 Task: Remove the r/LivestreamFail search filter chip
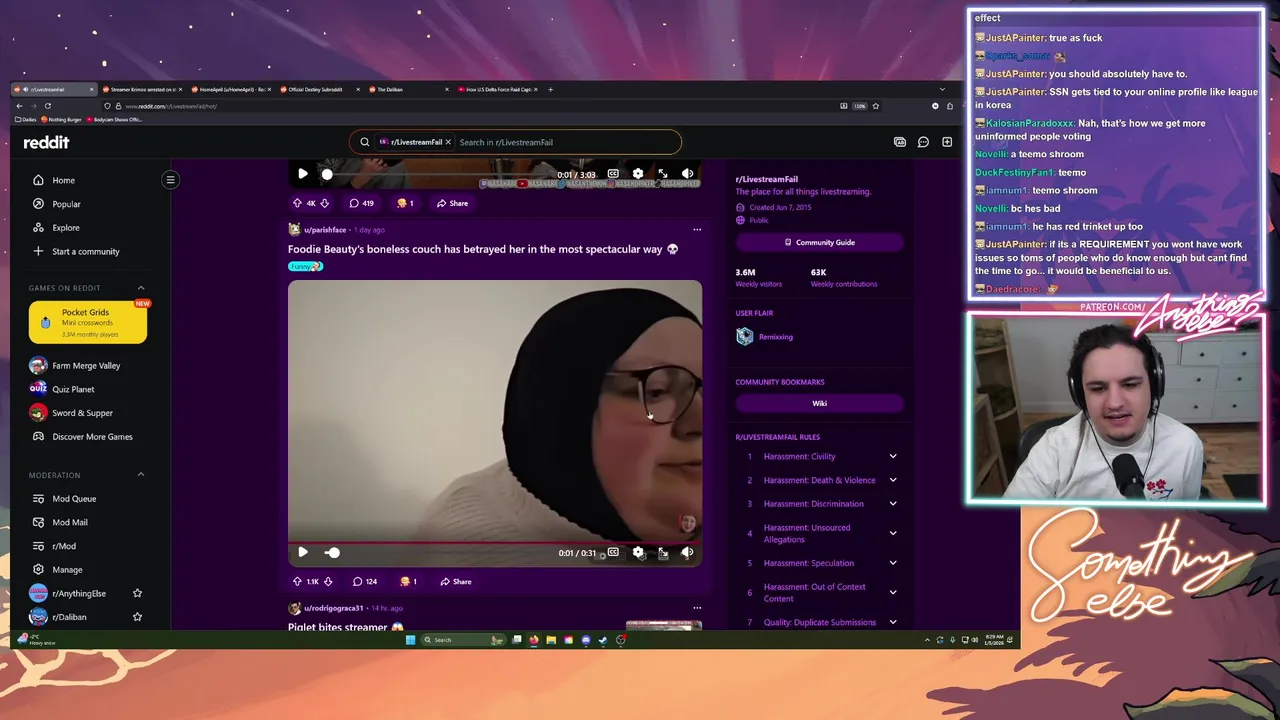(x=448, y=142)
